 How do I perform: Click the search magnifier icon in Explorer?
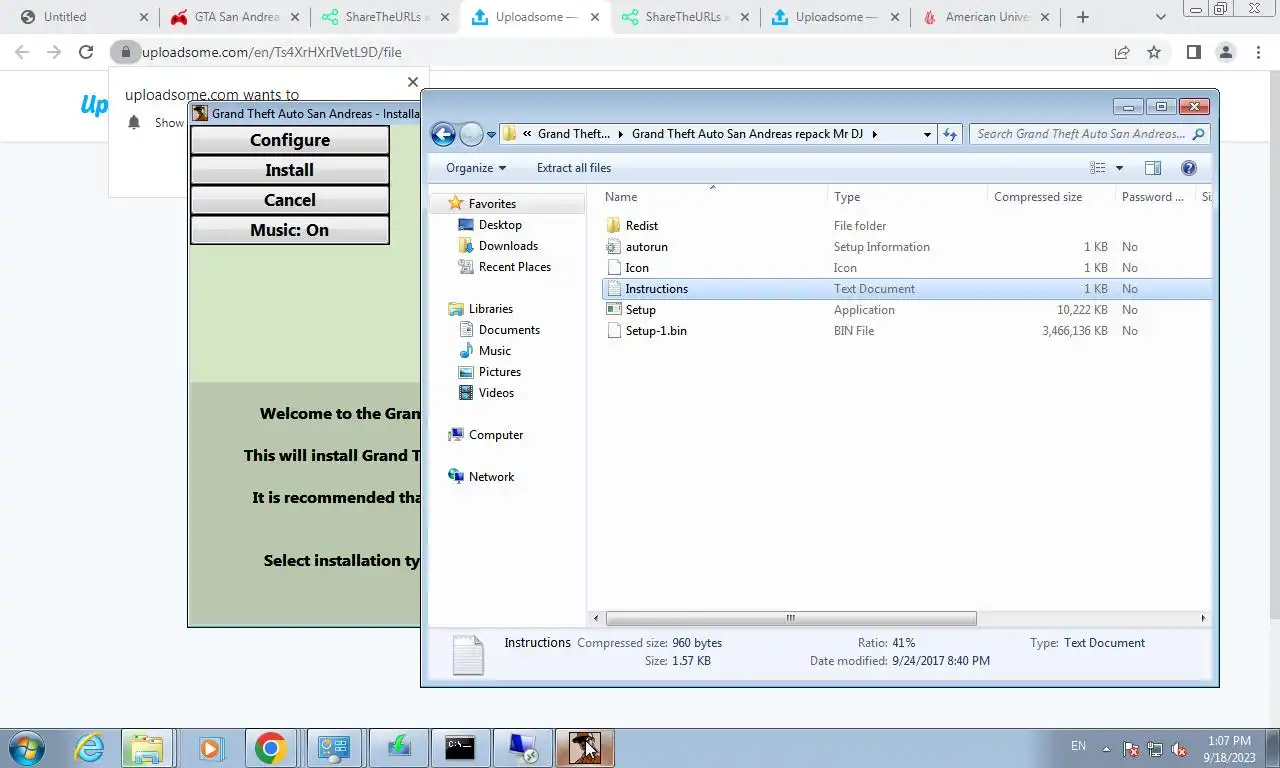click(x=1199, y=134)
